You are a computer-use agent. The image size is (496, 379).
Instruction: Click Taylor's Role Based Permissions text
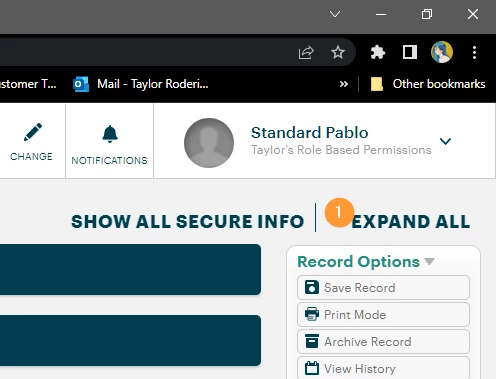(341, 150)
